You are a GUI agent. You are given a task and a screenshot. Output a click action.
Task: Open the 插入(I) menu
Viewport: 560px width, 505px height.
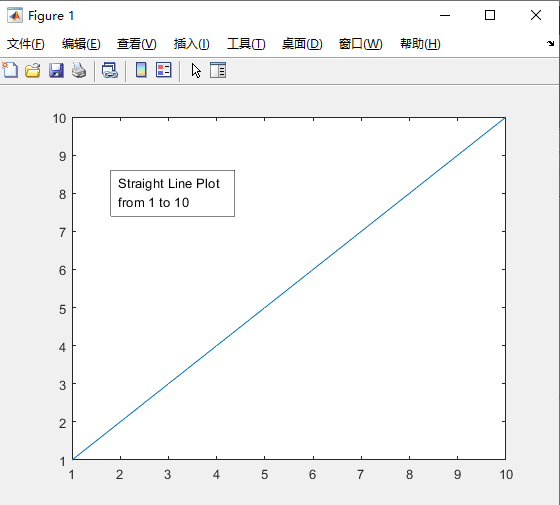click(x=191, y=44)
